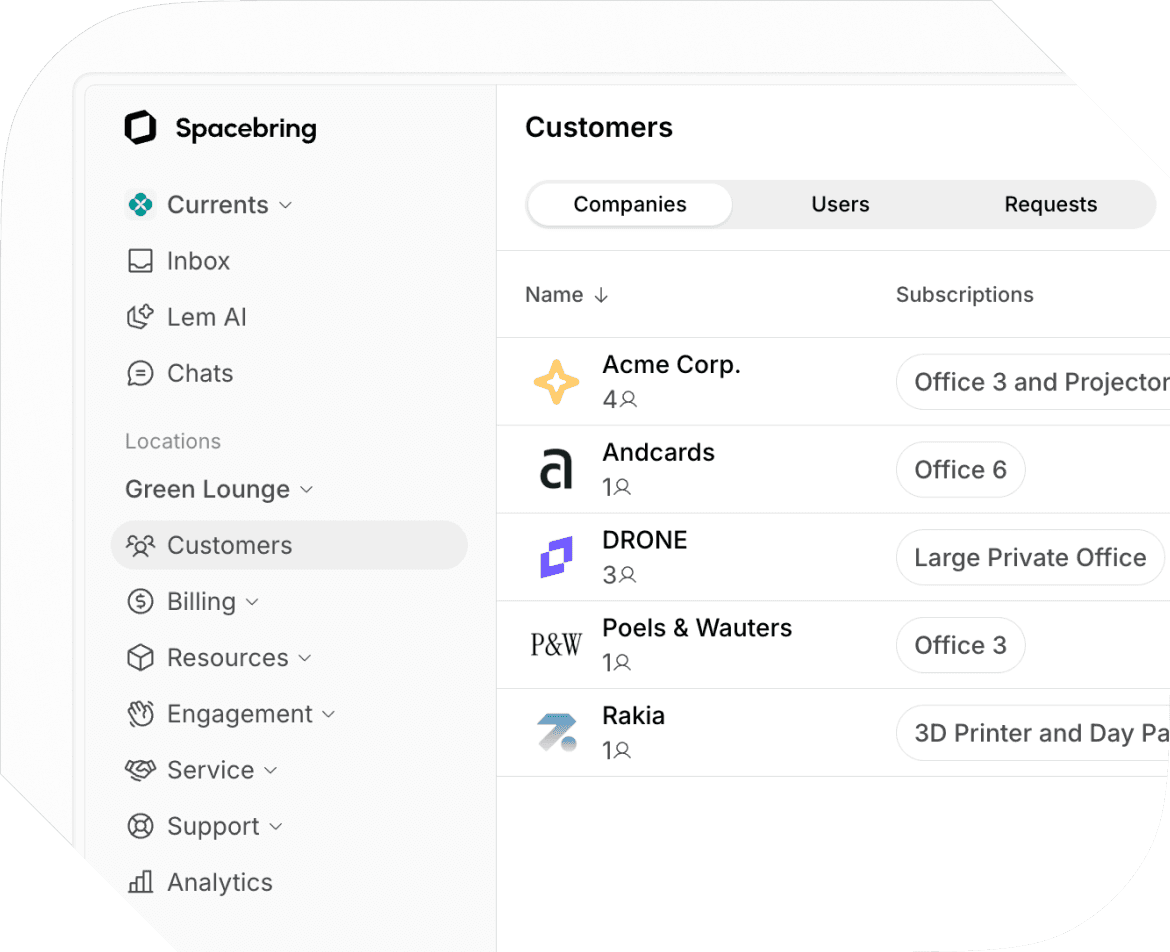Click the Locations section label
Screen dimensions: 1170x952
173,442
